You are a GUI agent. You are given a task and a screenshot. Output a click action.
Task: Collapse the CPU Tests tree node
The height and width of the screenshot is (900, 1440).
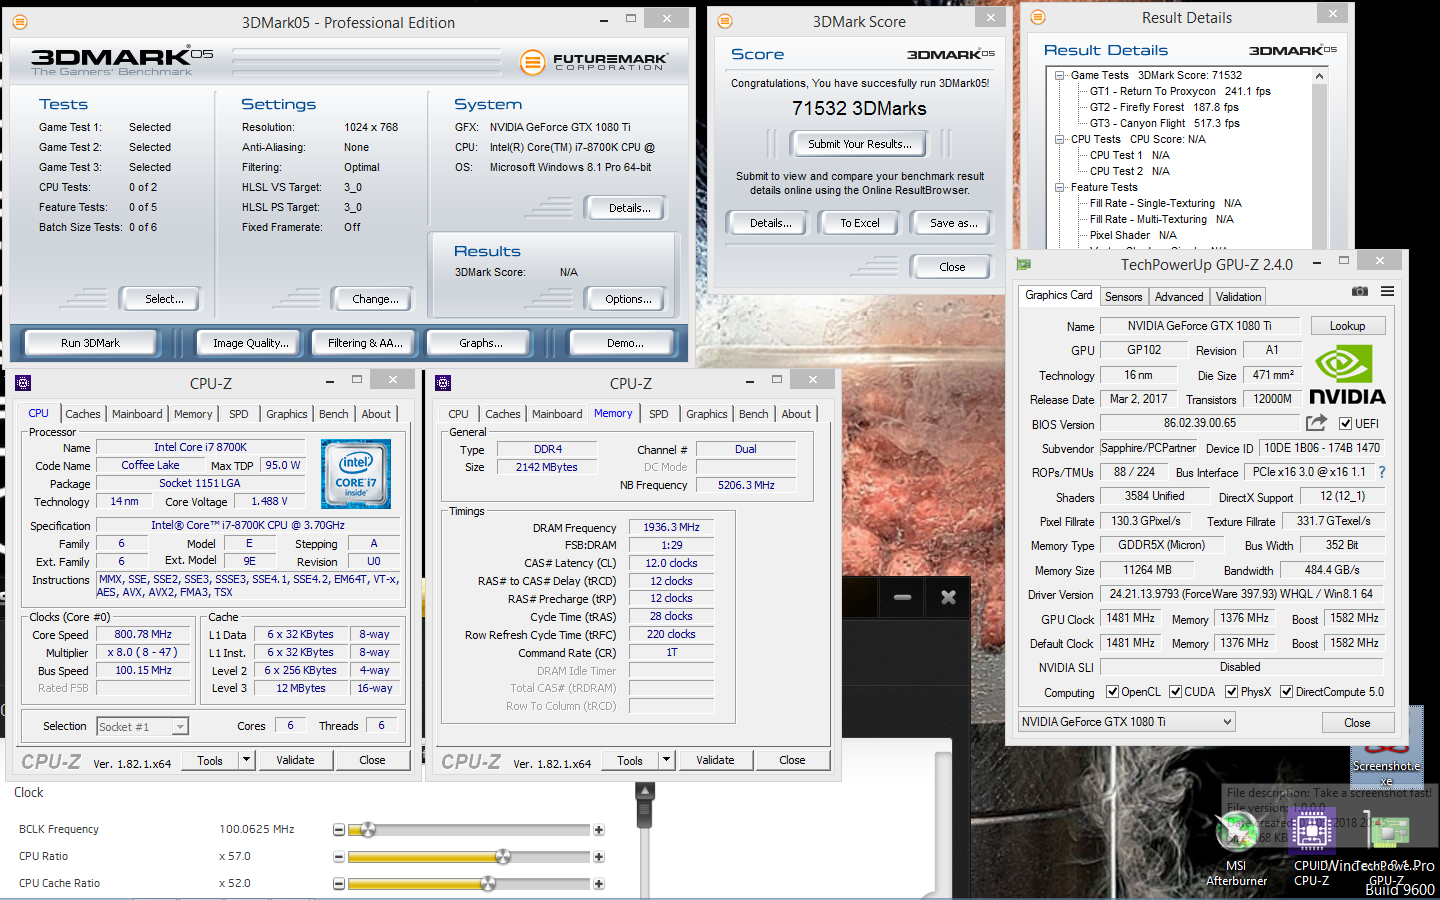pos(1059,139)
